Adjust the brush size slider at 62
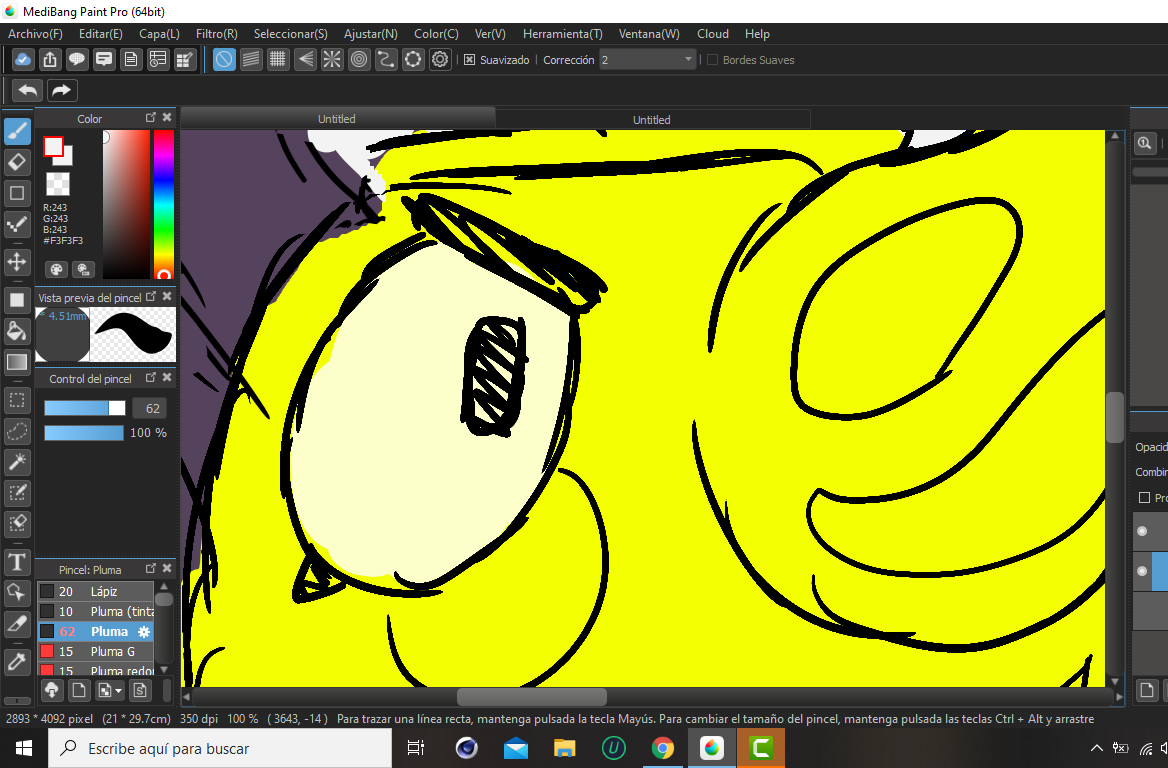The image size is (1168, 768). point(85,408)
